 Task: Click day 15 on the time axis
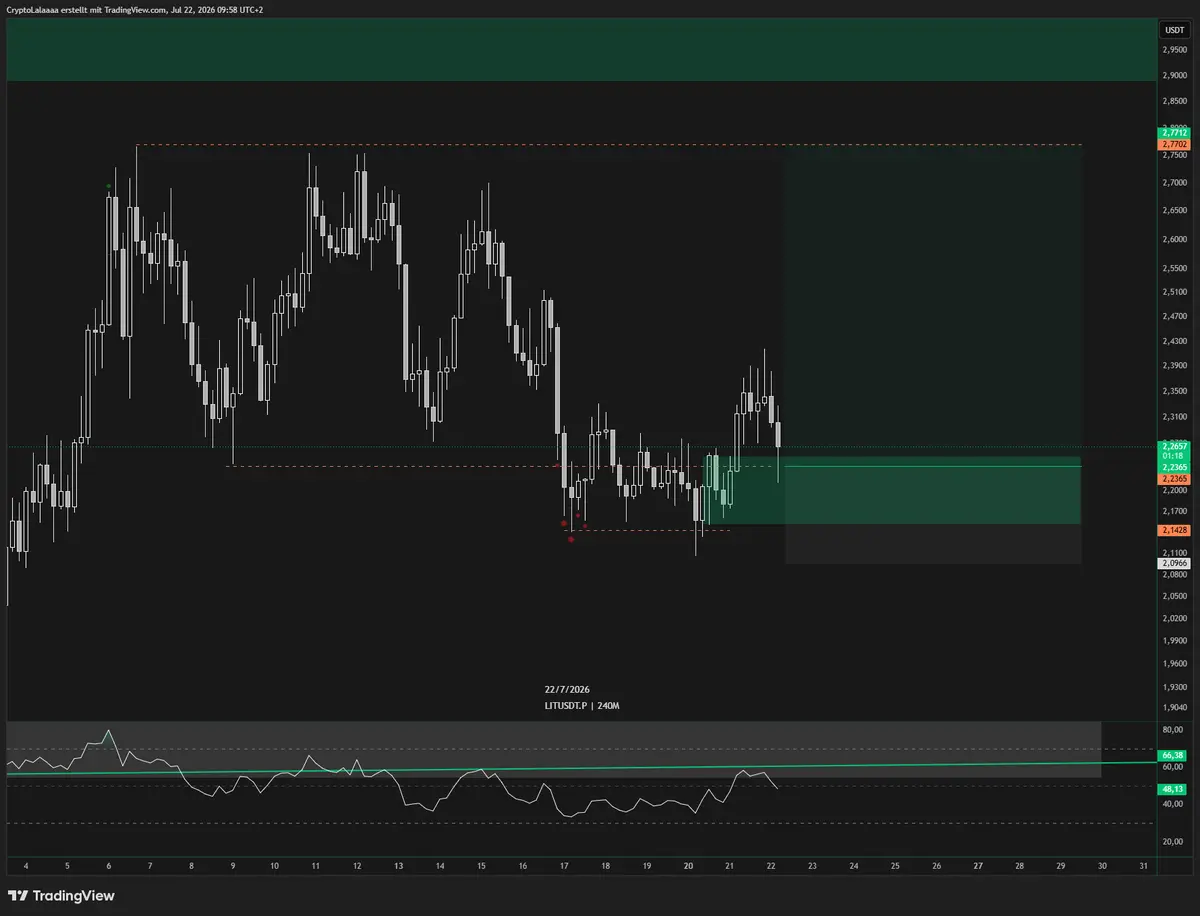[x=480, y=866]
